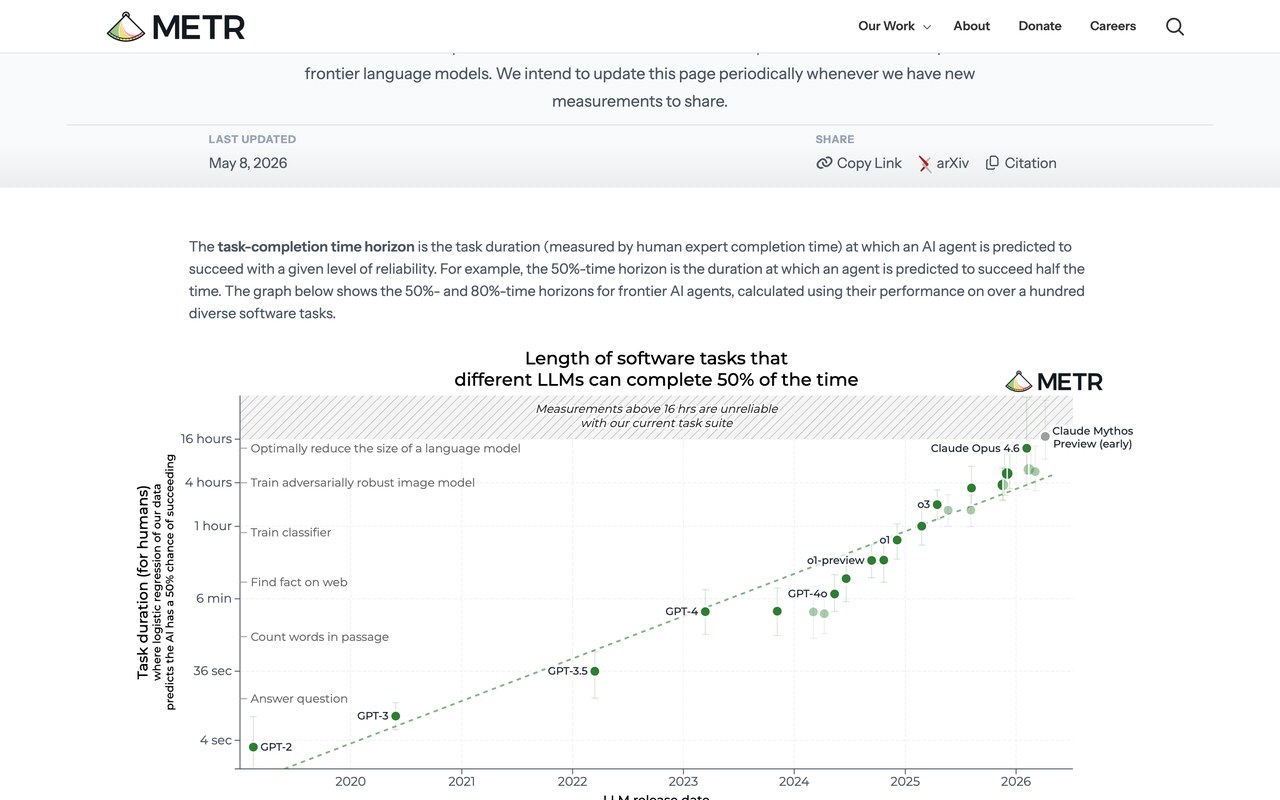Screen dimensions: 1280x800
Task: Click the 2024 x-axis year label
Action: click(794, 781)
